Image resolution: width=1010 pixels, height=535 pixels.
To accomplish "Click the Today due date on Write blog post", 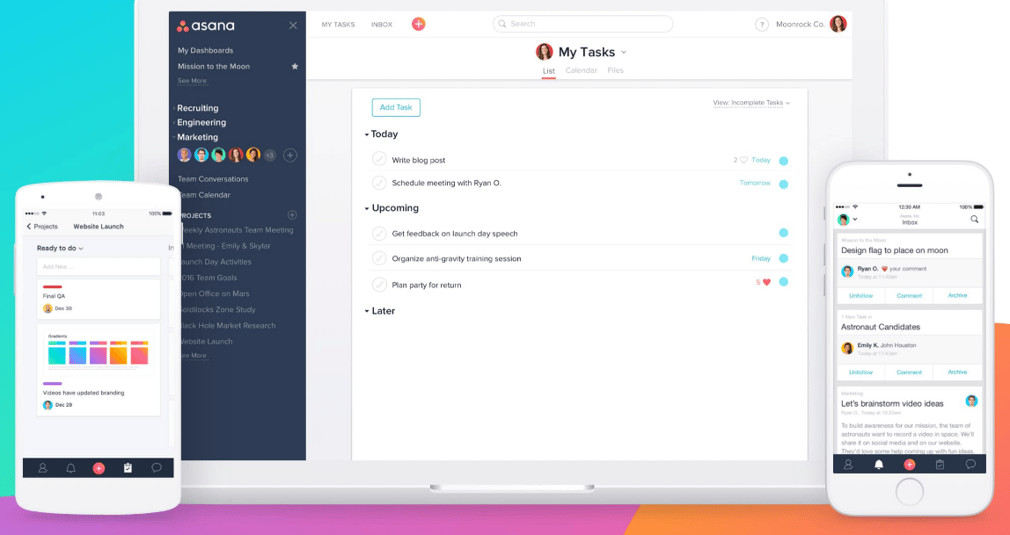I will click(761, 160).
